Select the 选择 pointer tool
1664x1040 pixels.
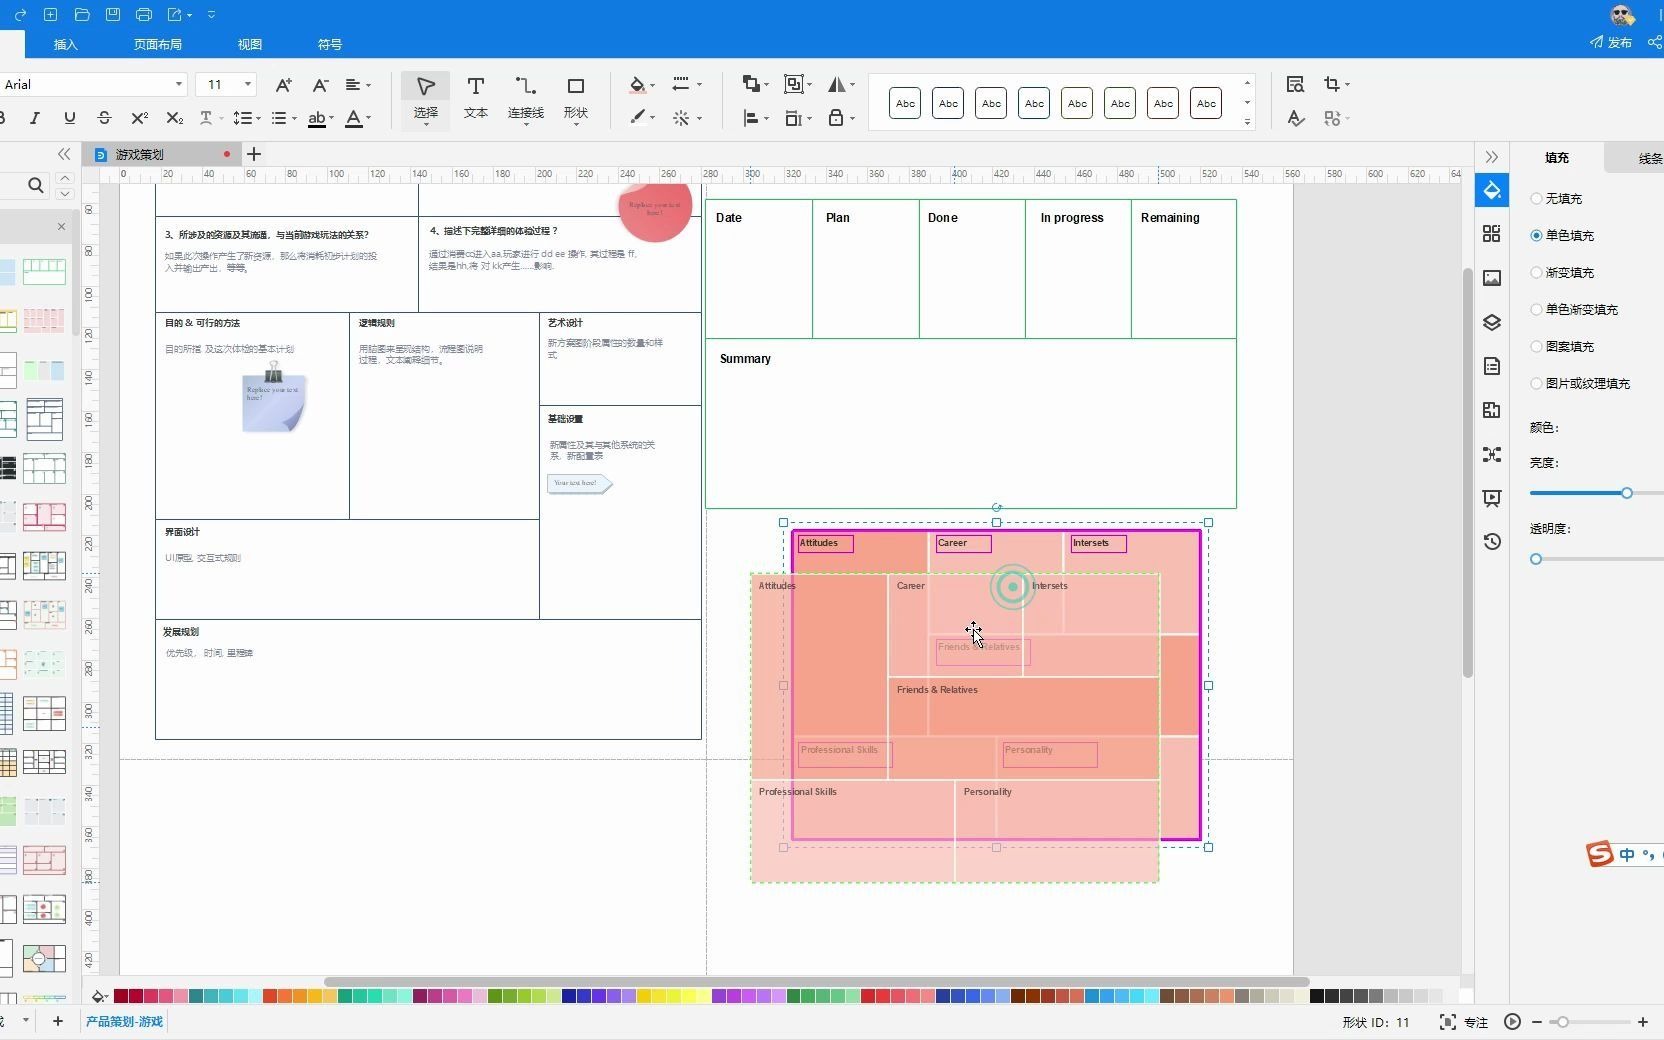coord(426,98)
